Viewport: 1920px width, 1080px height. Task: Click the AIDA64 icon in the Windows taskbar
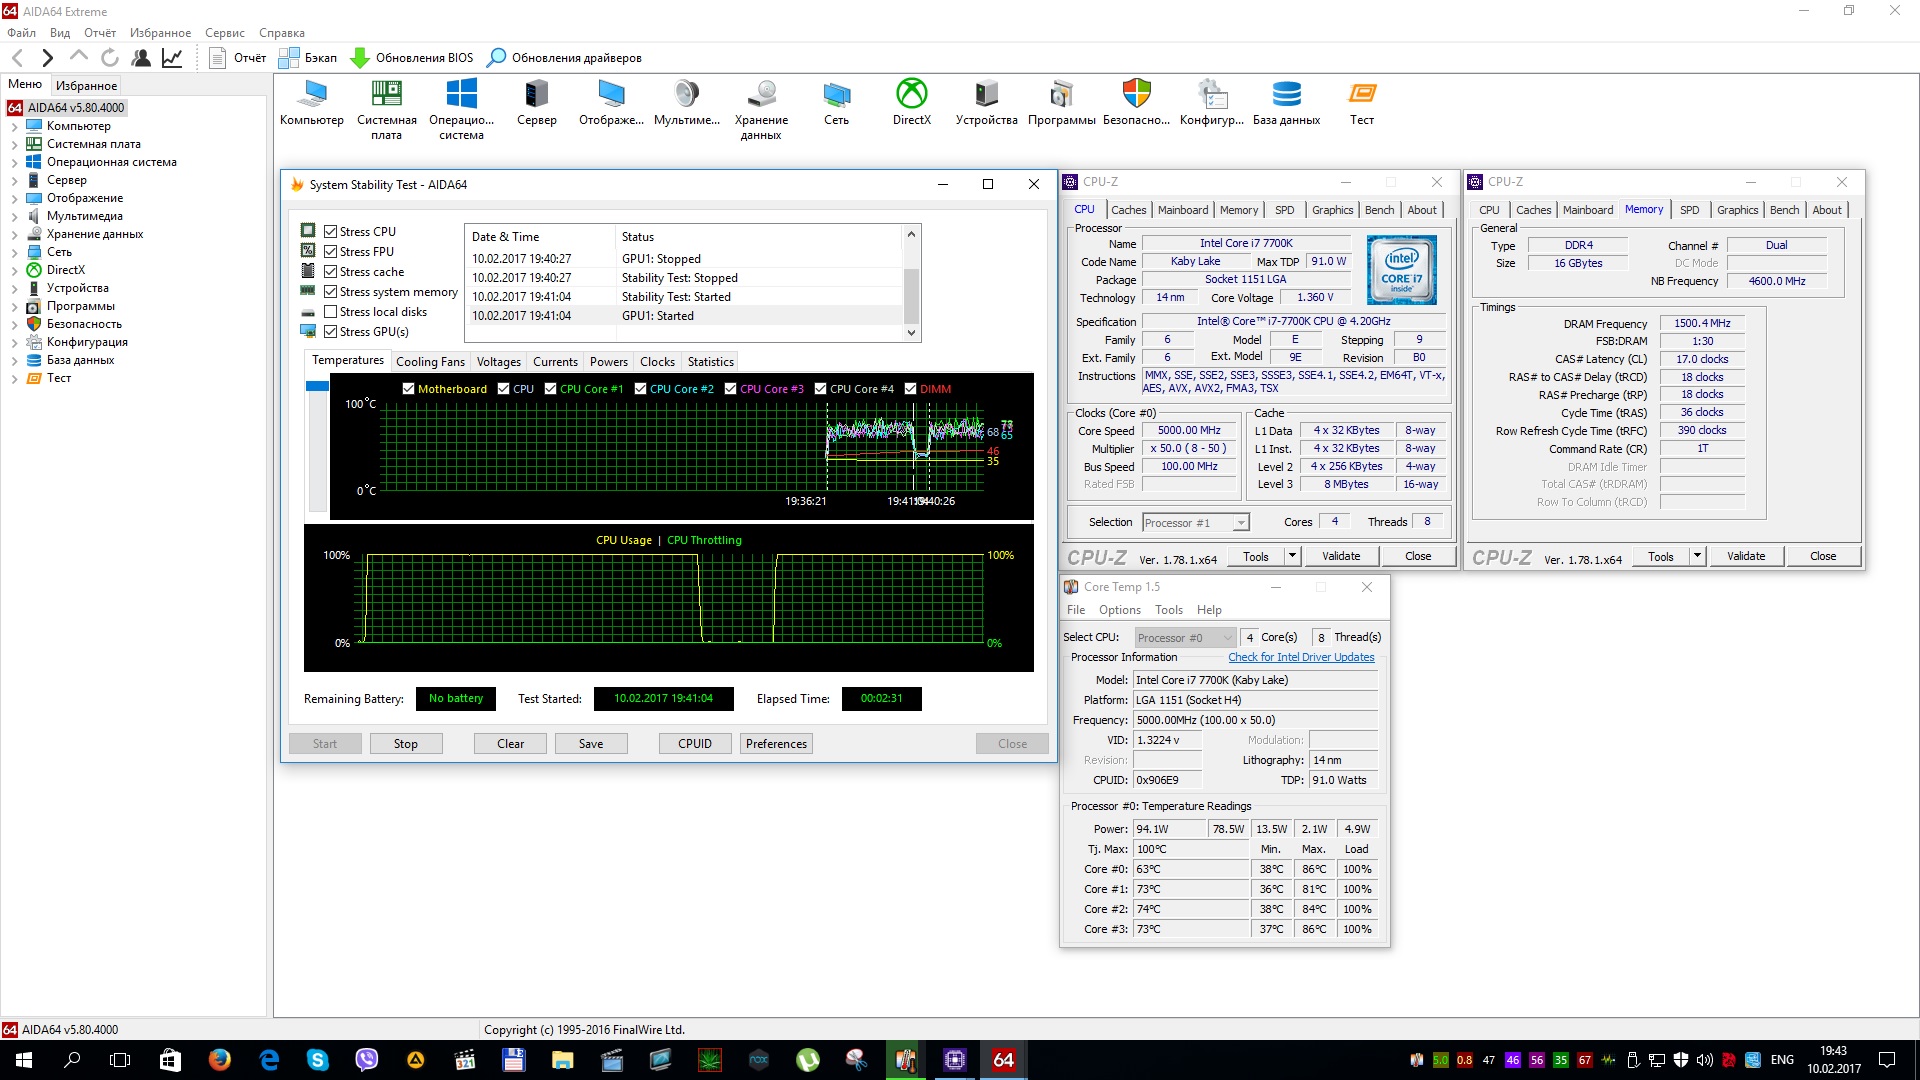point(1003,1060)
